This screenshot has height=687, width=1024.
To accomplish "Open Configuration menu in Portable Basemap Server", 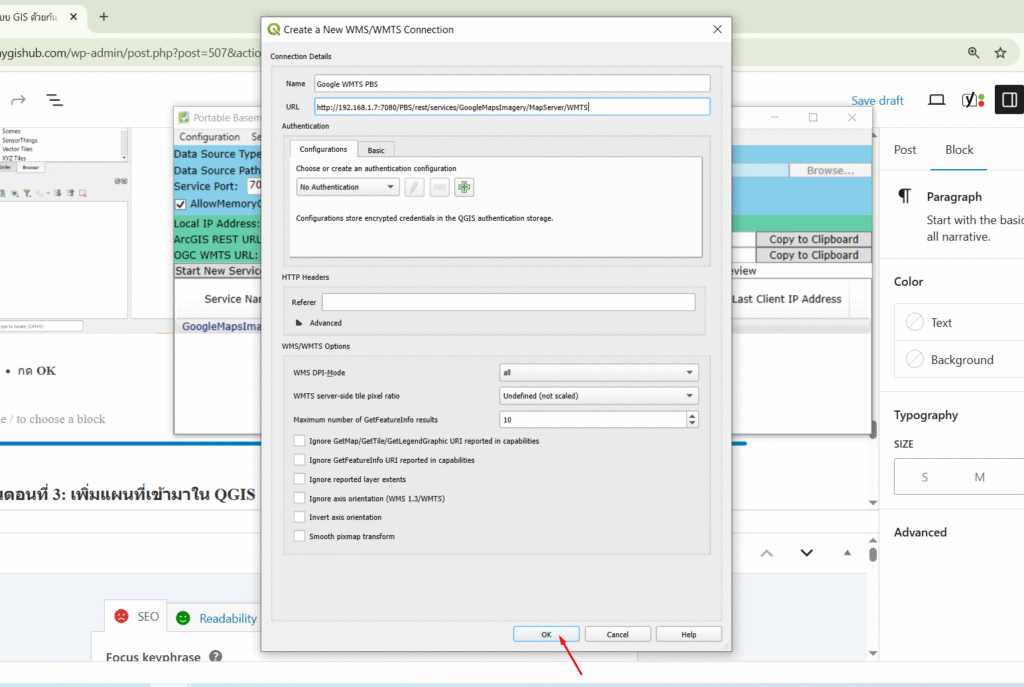I will [210, 136].
